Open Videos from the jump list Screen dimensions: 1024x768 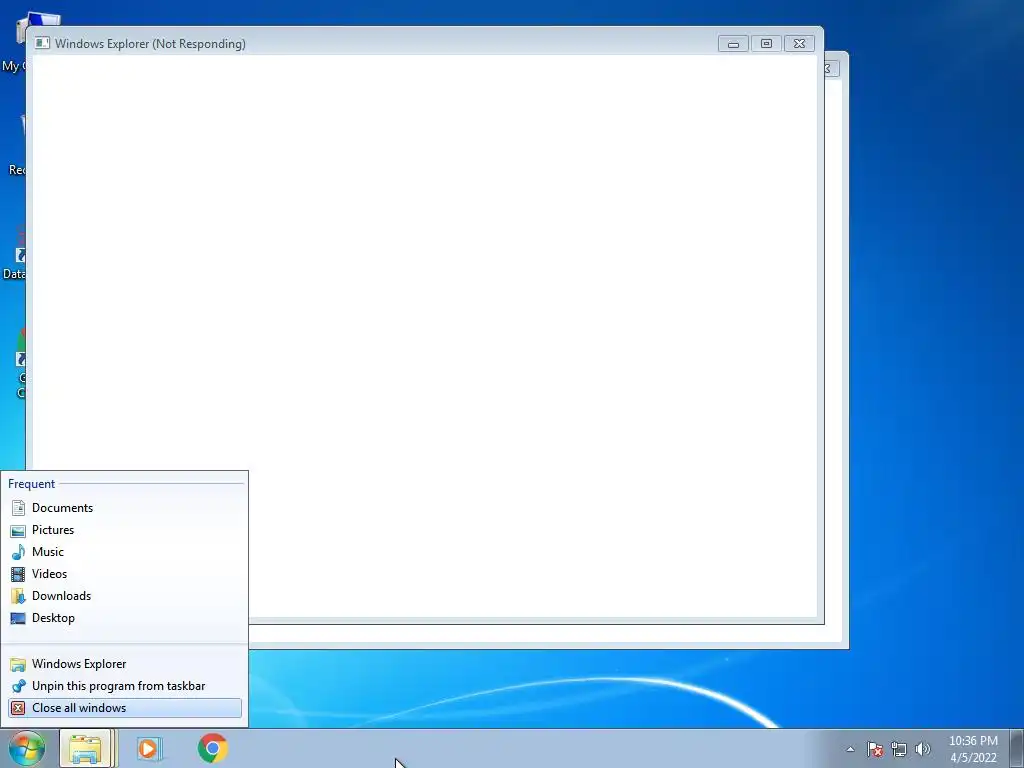pyautogui.click(x=124, y=574)
